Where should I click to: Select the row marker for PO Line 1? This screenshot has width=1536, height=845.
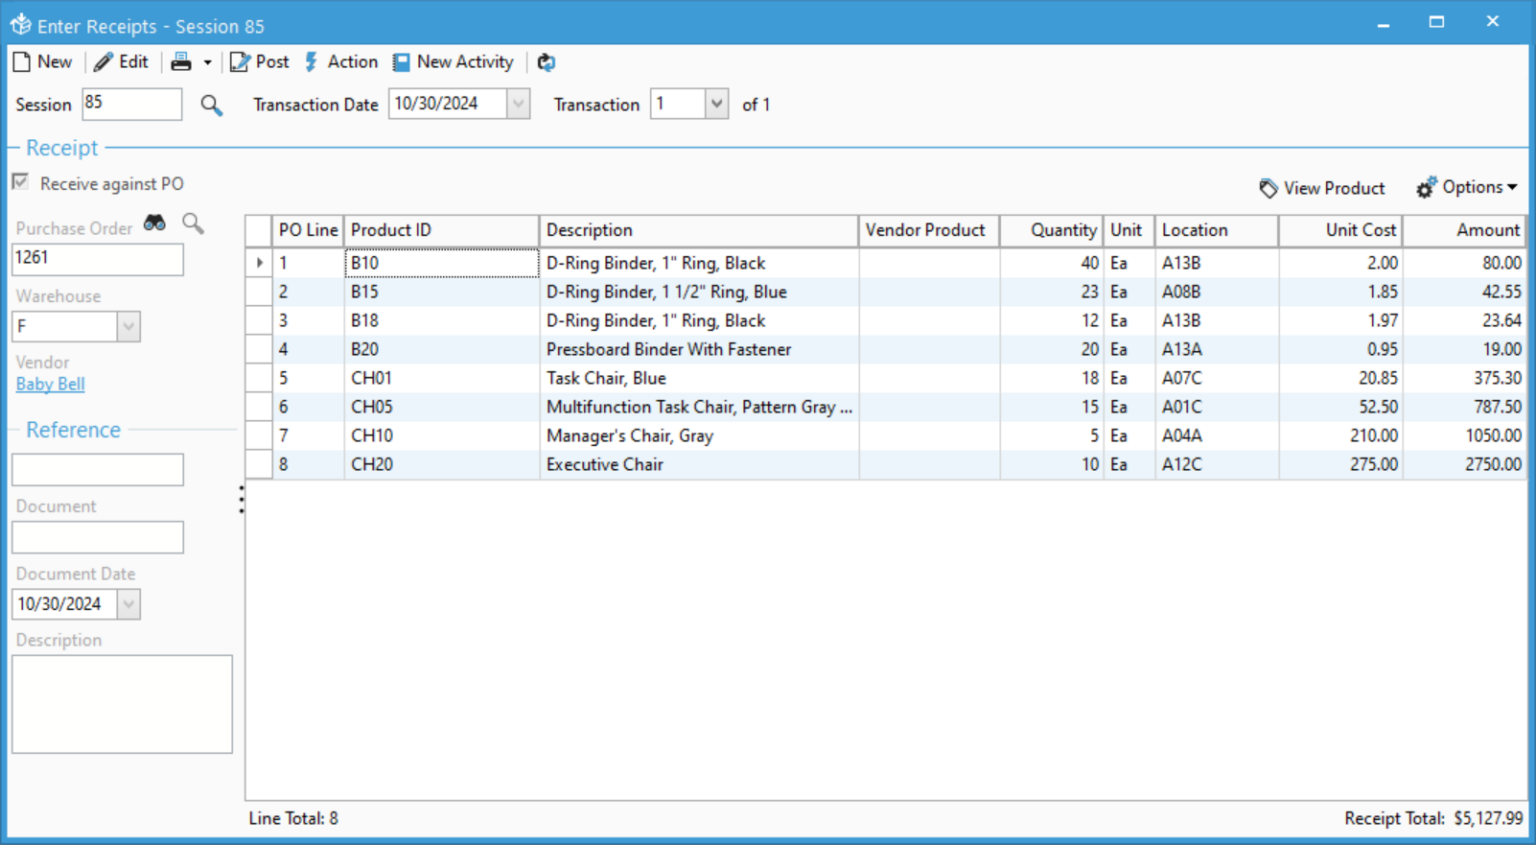(258, 262)
